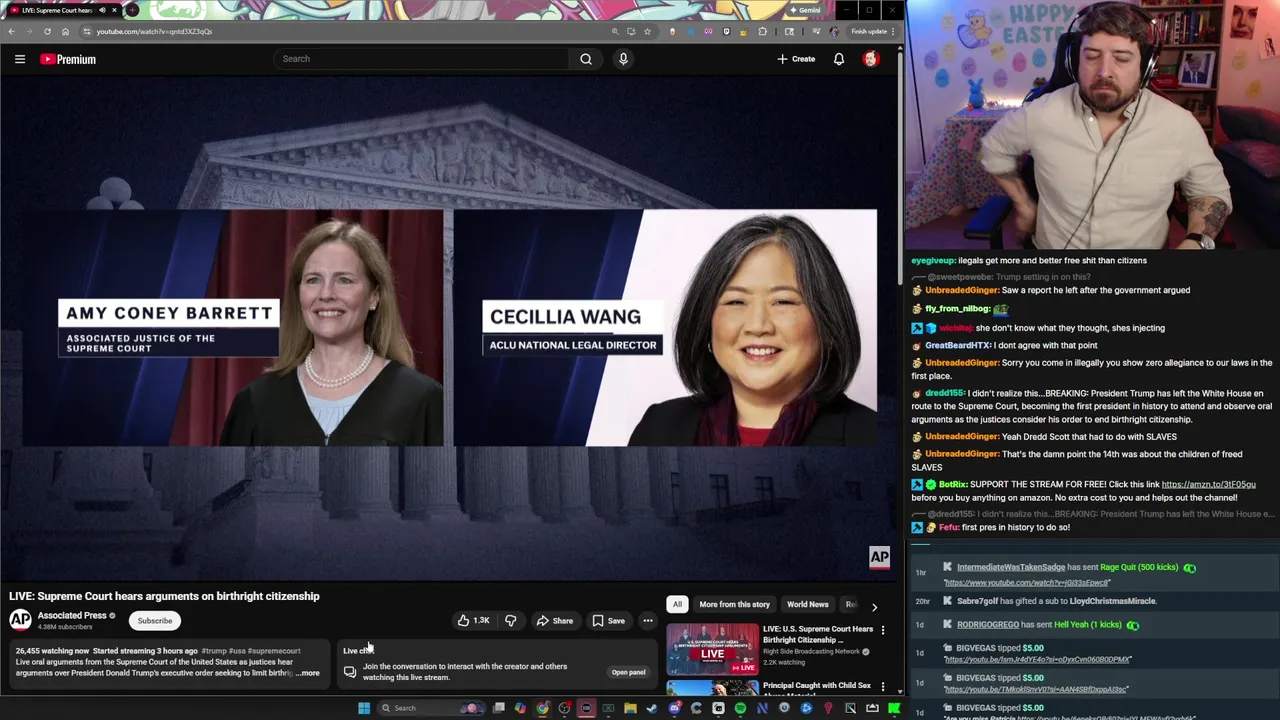
Task: Open File Explorer from taskbar
Action: coord(630,708)
